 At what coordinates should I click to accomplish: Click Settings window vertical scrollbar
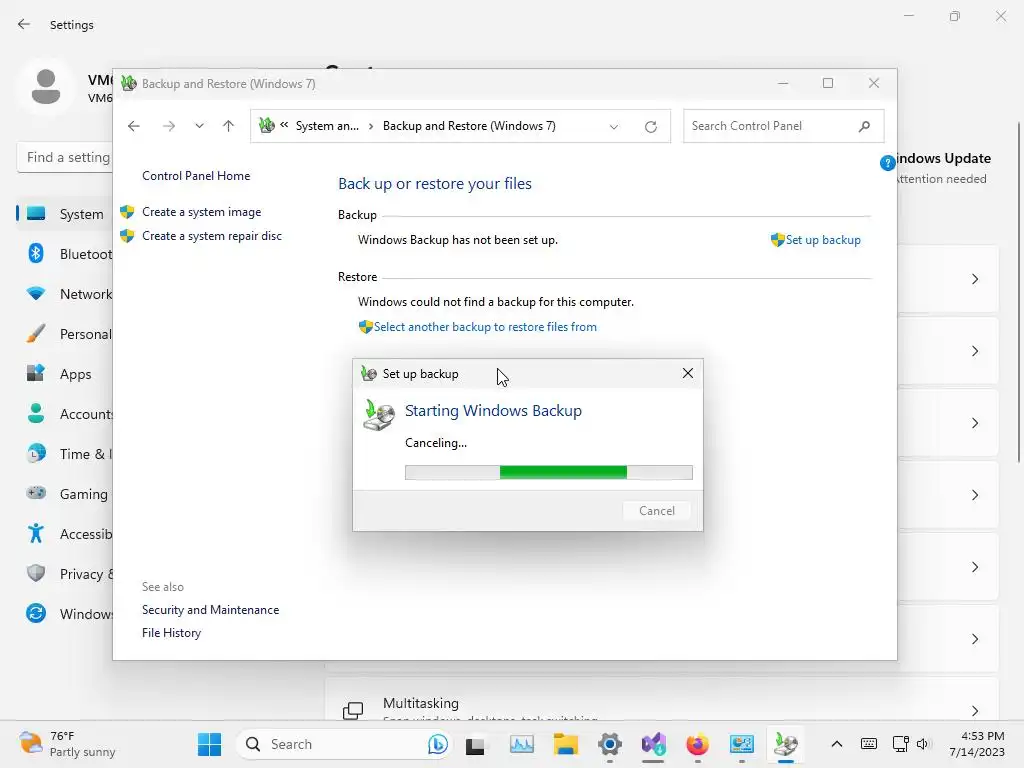(x=1019, y=293)
